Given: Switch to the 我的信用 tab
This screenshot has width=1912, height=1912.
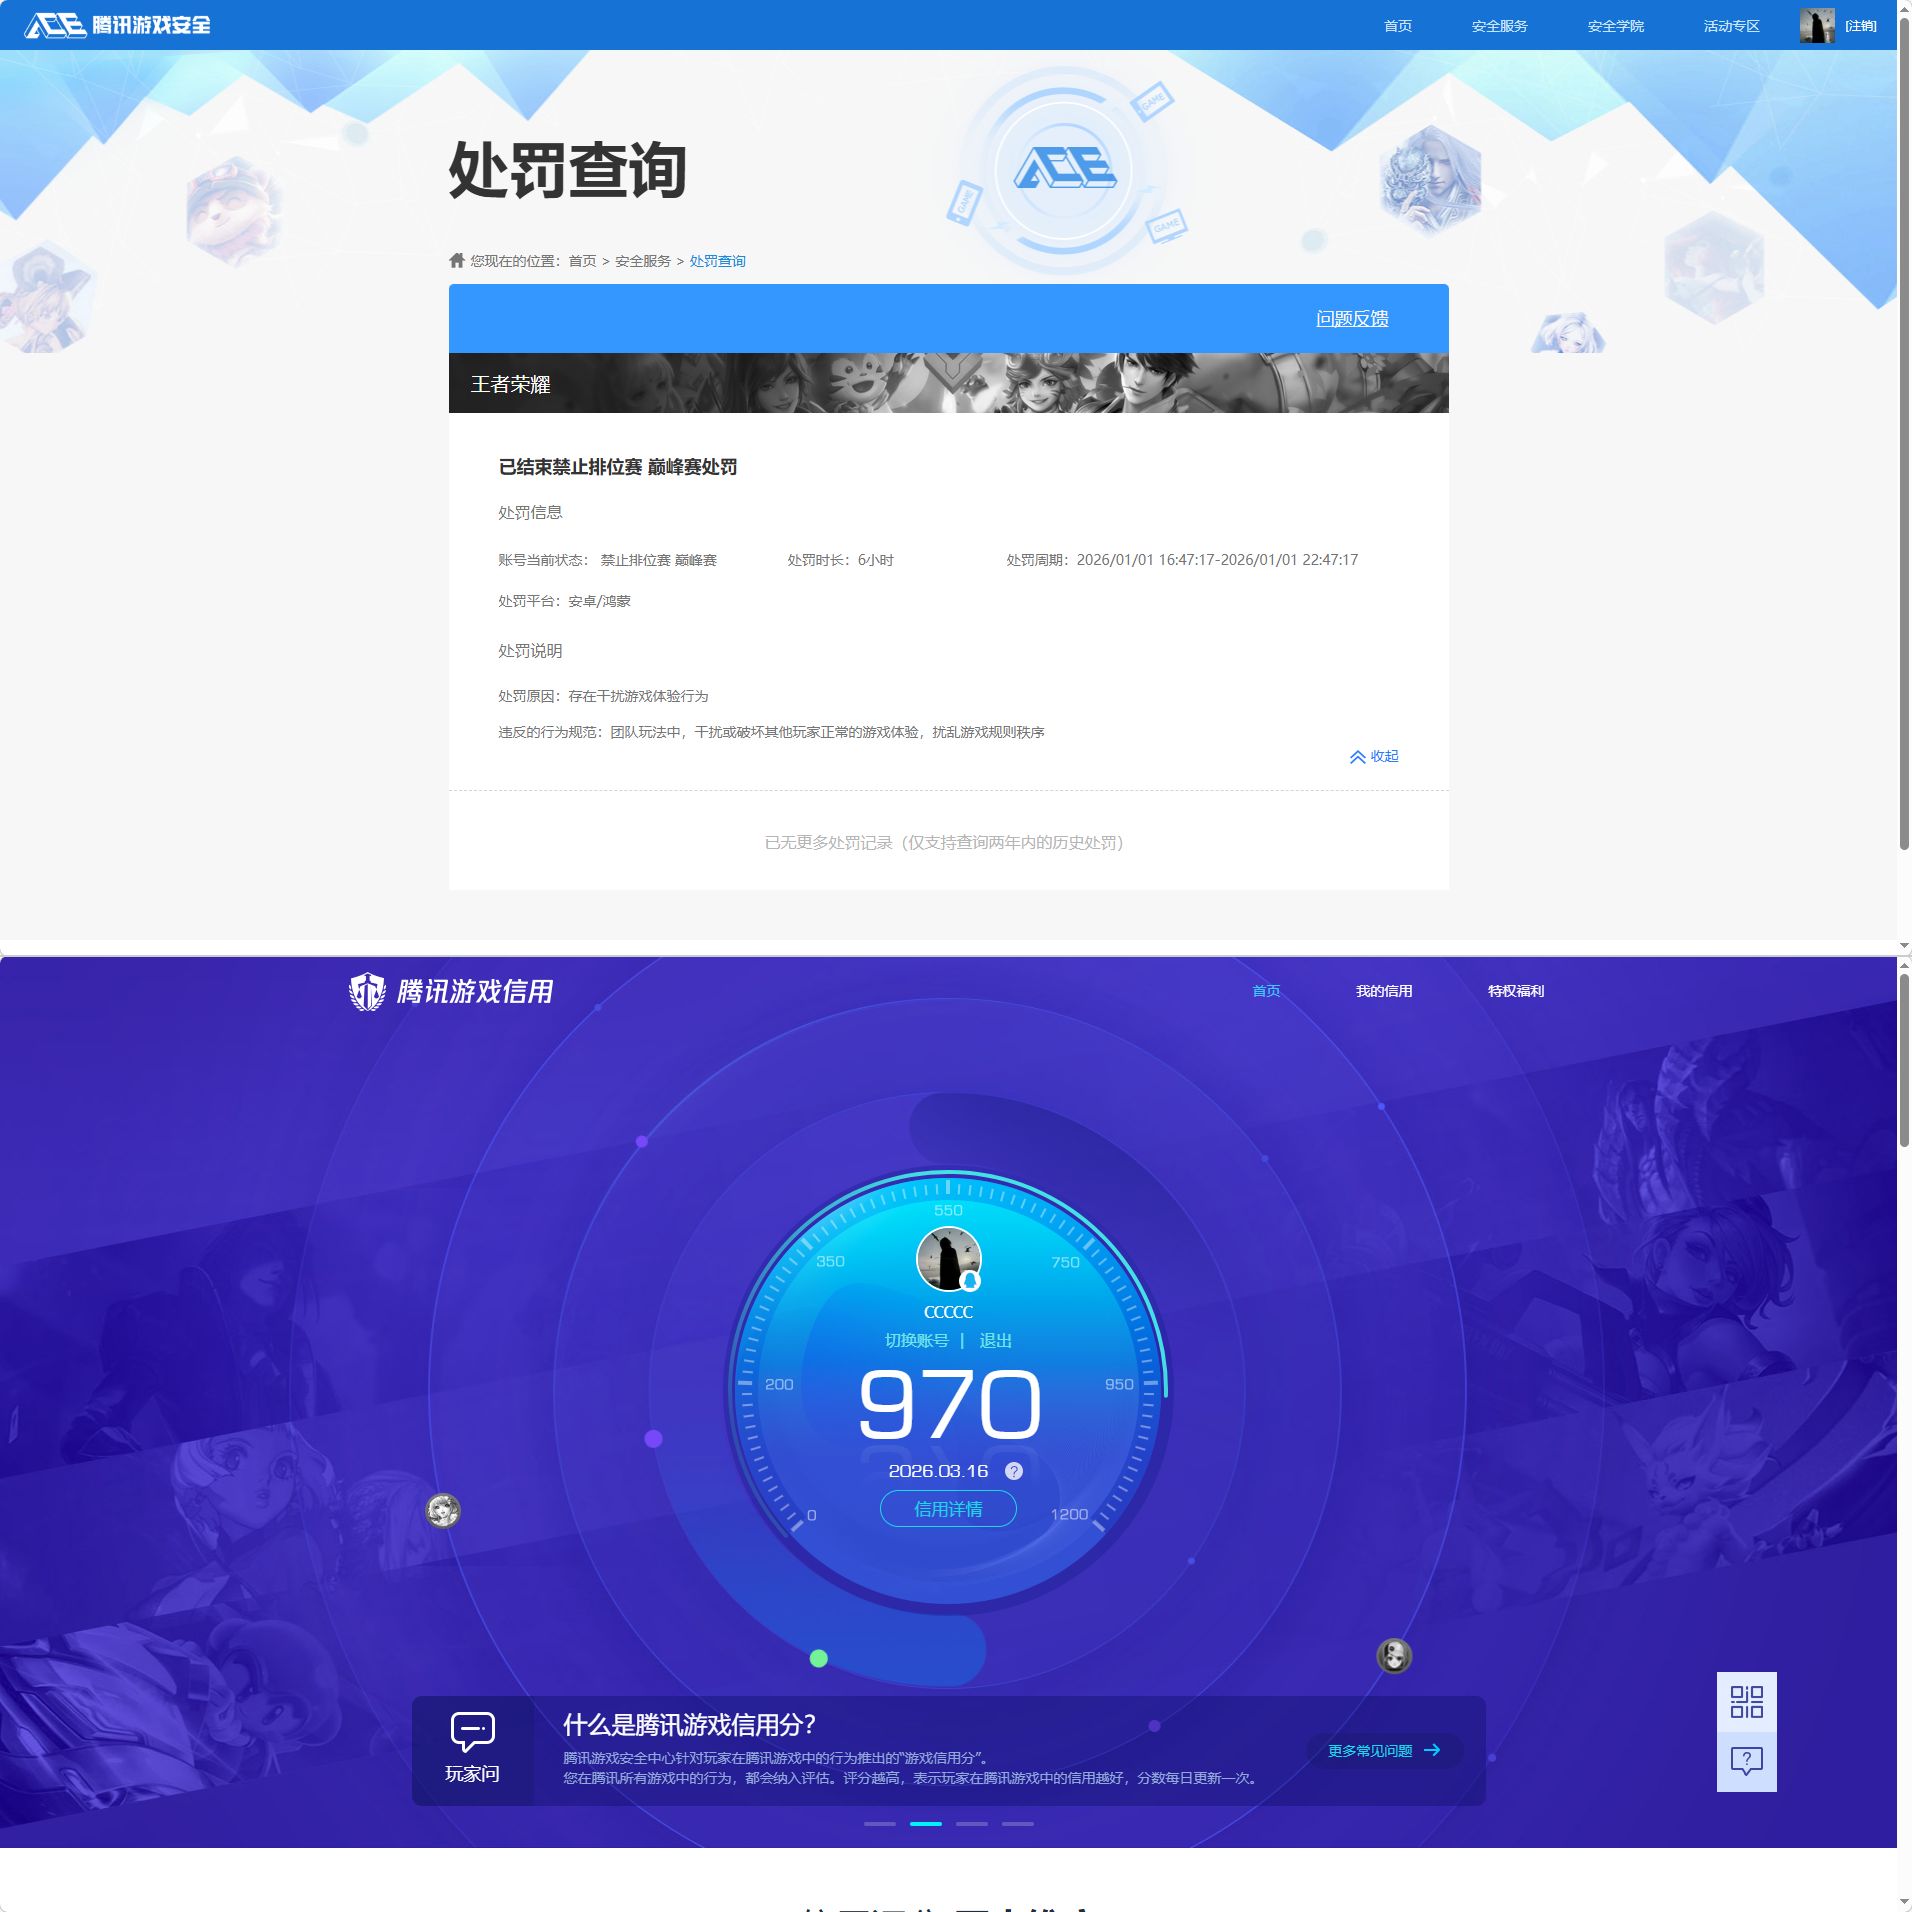Looking at the screenshot, I should [1383, 991].
